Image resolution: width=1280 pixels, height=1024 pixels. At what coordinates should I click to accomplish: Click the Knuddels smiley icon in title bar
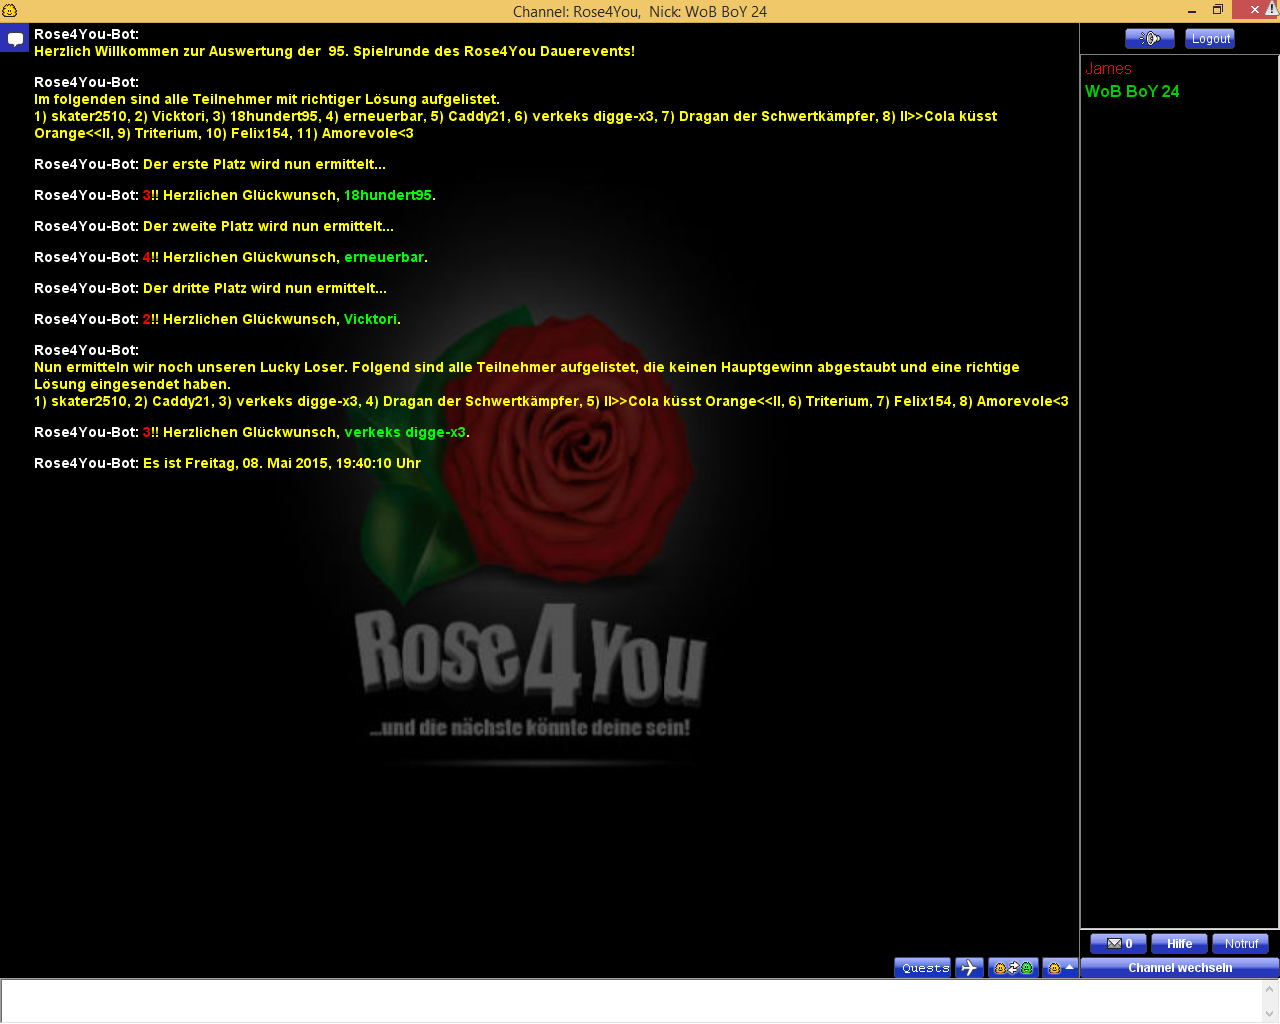pyautogui.click(x=10, y=11)
